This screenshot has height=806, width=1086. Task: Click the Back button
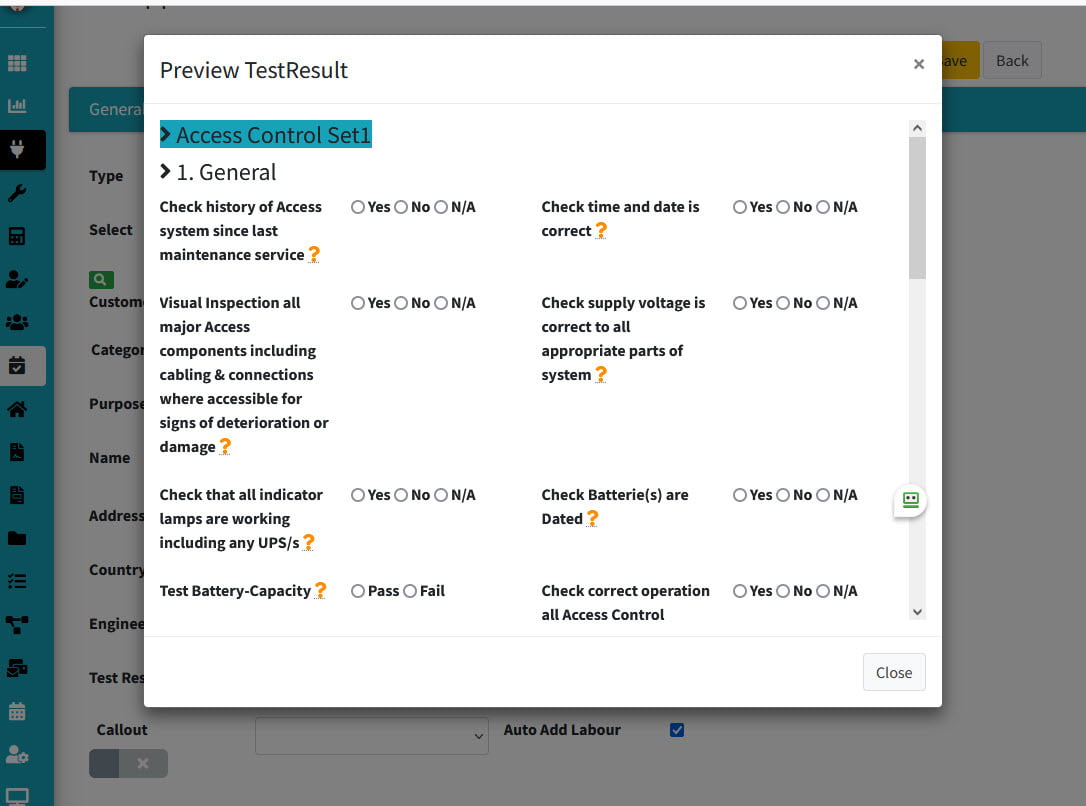tap(1012, 61)
